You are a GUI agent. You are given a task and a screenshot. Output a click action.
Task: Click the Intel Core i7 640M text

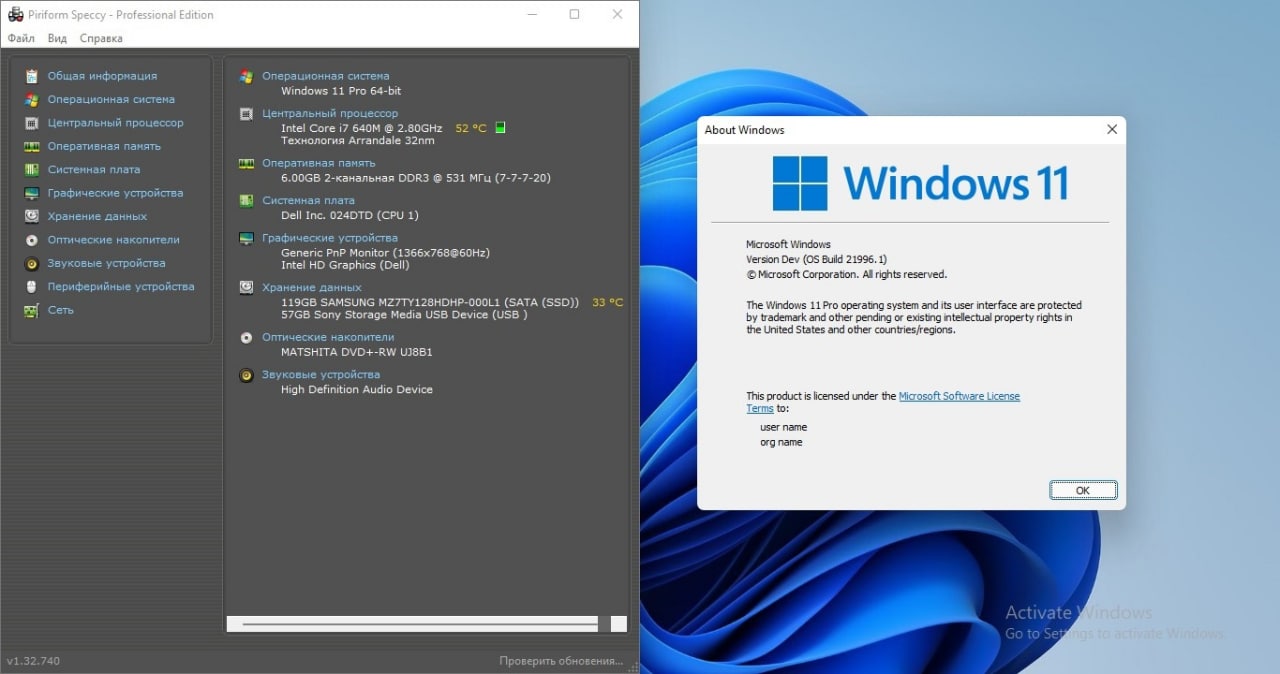click(361, 128)
